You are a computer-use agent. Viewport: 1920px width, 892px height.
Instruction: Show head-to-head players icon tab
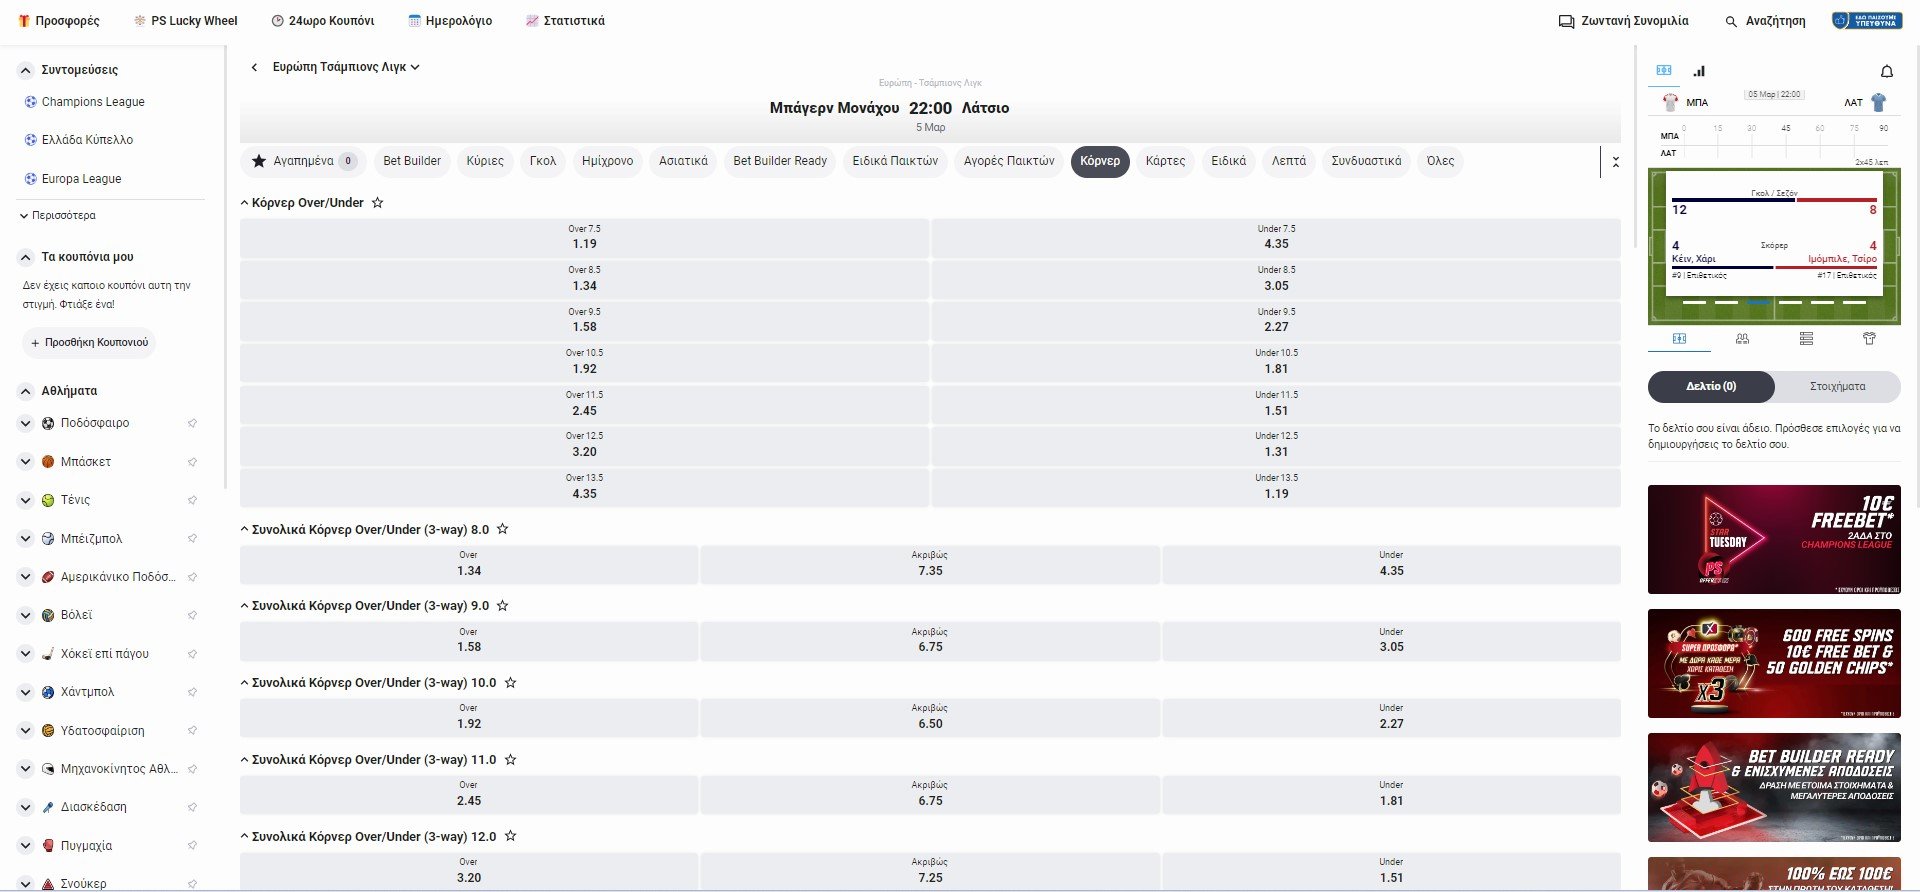pos(1742,339)
